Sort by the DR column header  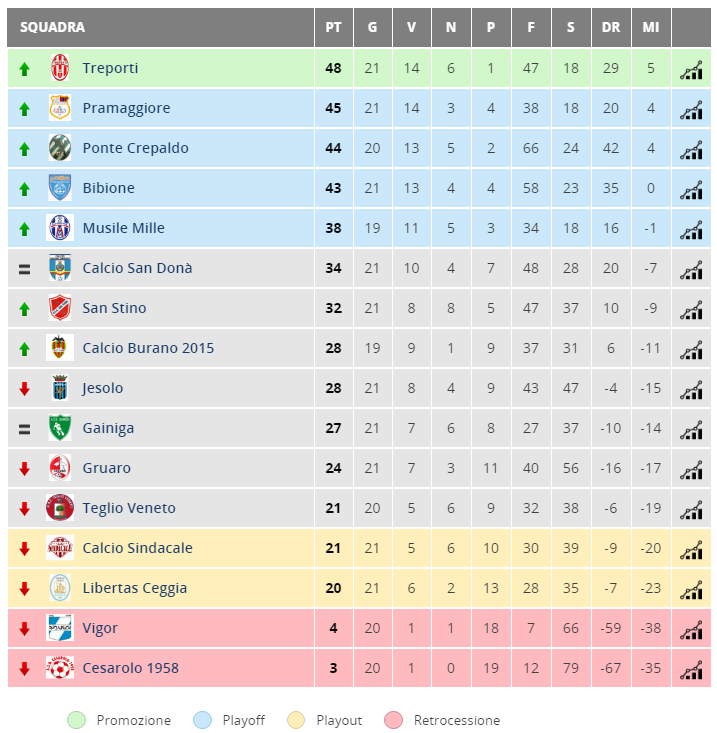pyautogui.click(x=611, y=27)
